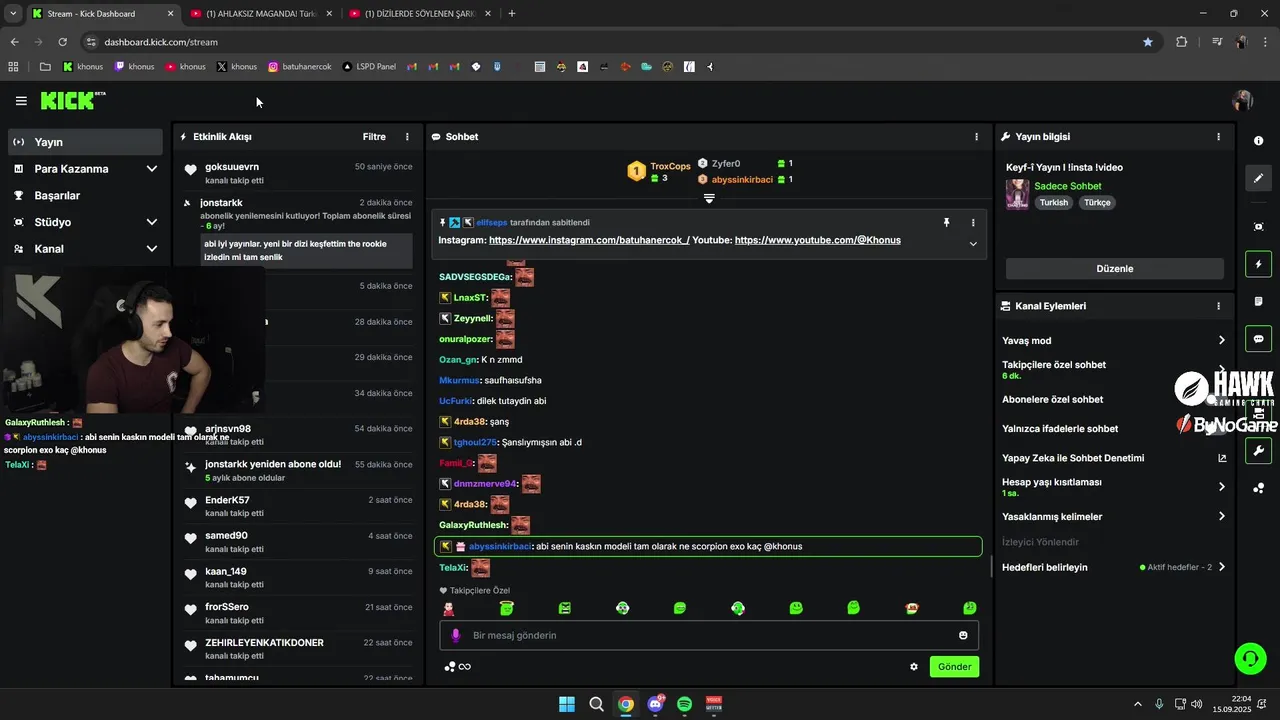Open the pinned message three-dot menu
This screenshot has width=1280, height=720.
973,222
